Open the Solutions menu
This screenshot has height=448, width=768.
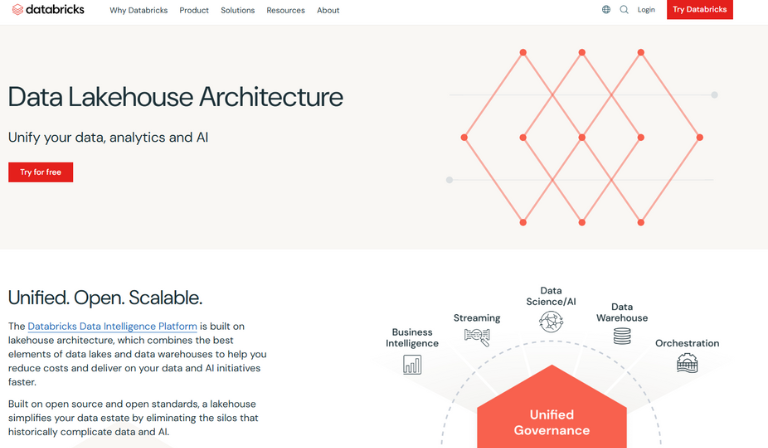click(x=238, y=10)
